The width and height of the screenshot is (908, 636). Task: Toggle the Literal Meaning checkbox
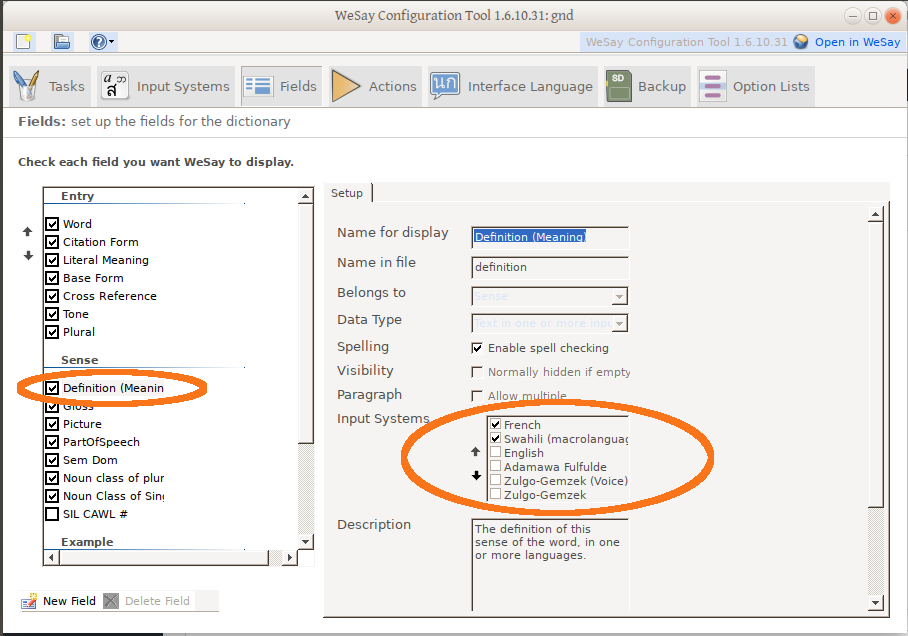click(52, 259)
